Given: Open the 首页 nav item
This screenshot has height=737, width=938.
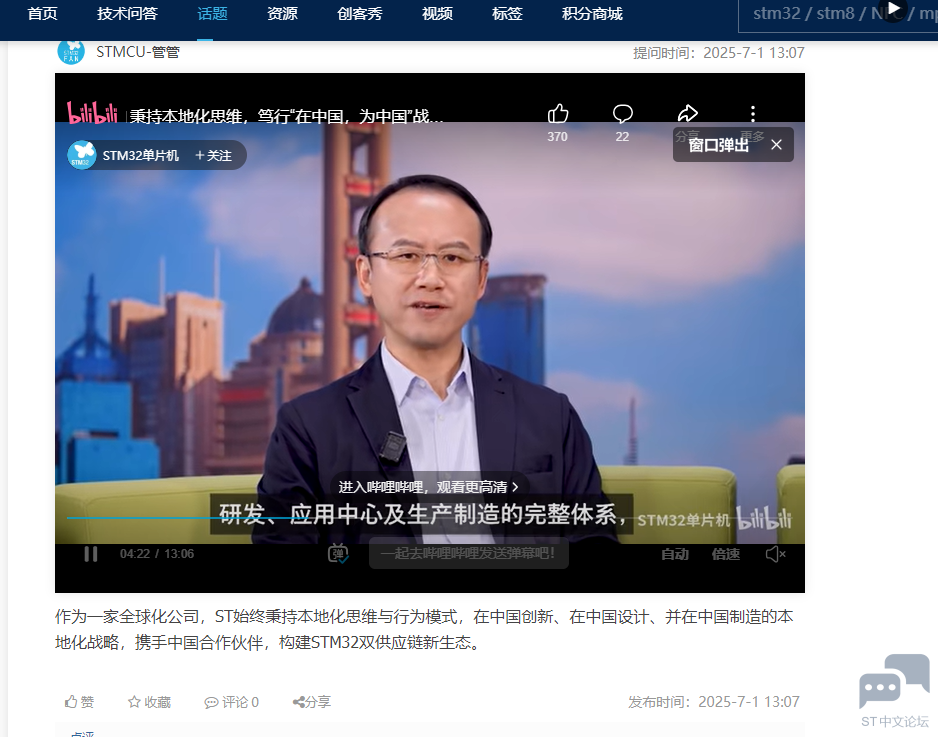Looking at the screenshot, I should click(x=42, y=13).
